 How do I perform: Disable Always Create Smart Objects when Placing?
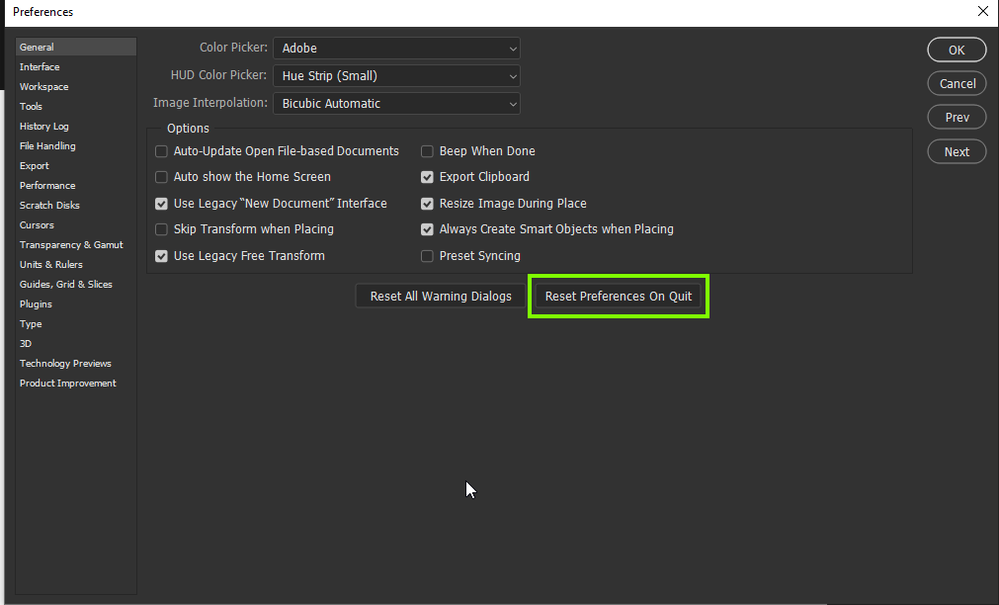click(x=427, y=229)
